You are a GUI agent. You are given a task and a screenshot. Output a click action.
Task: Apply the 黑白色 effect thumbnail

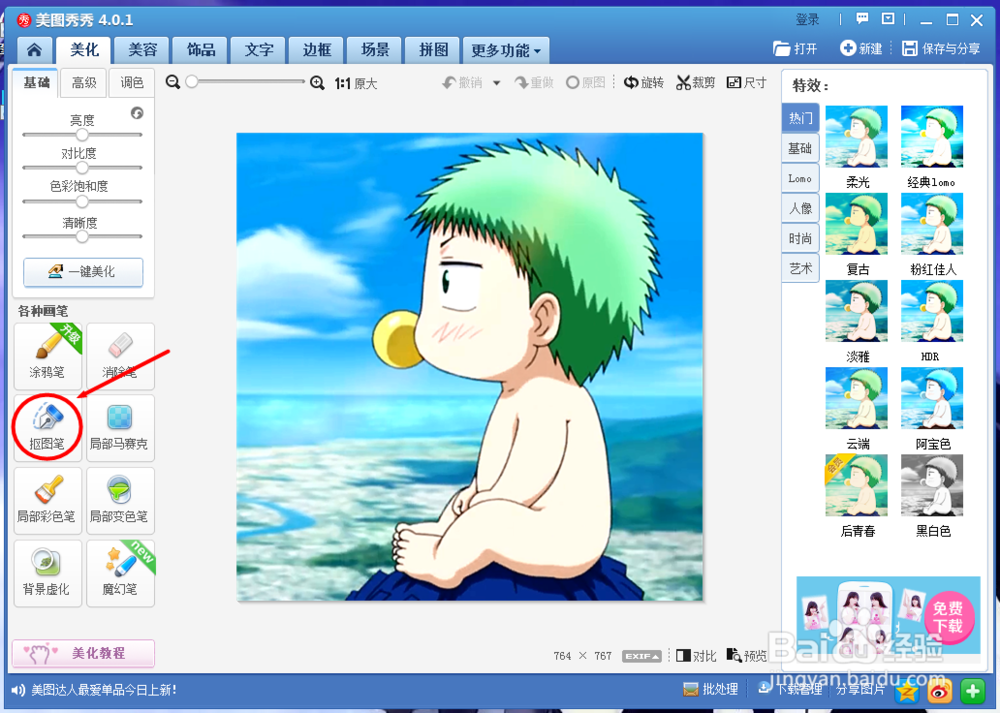[932, 485]
